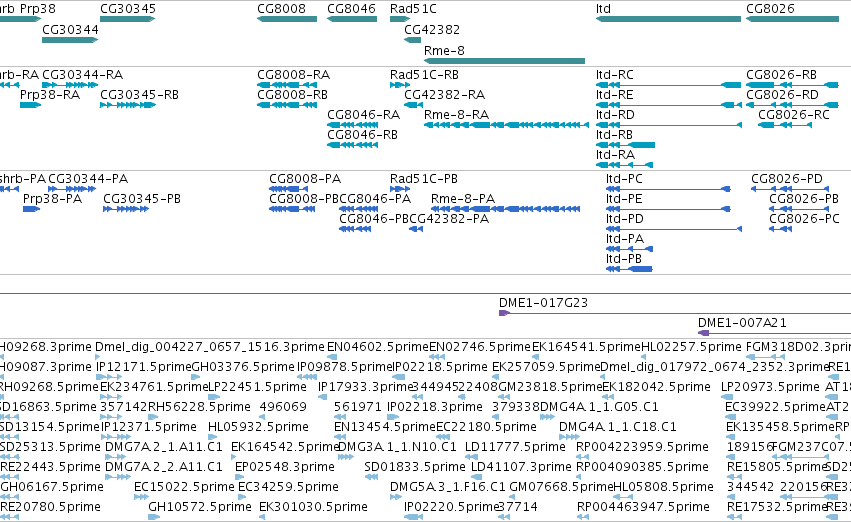851x522 pixels.
Task: Click transcript CG30345-RB
Action: 128,105
